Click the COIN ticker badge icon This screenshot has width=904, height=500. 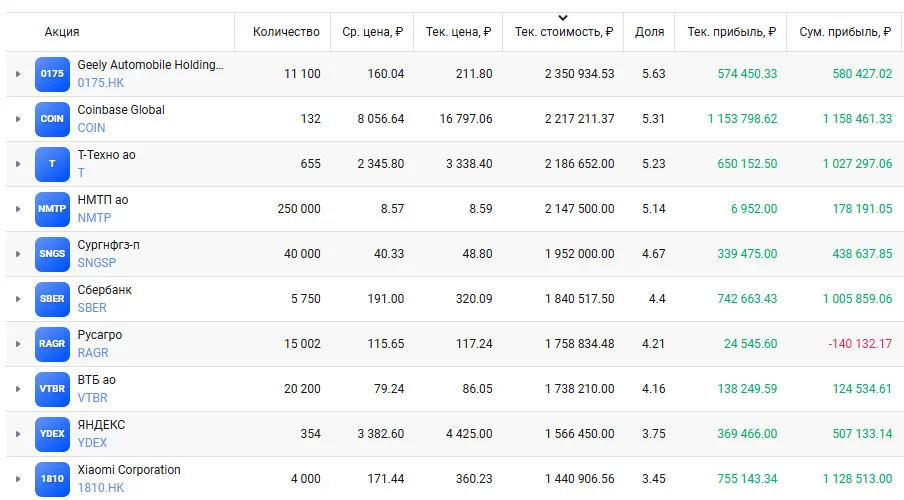[52, 119]
